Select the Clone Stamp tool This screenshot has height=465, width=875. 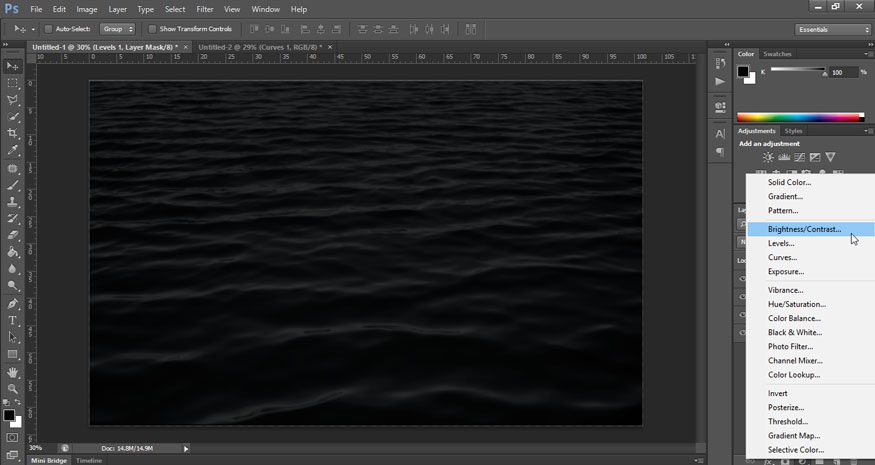coord(13,202)
